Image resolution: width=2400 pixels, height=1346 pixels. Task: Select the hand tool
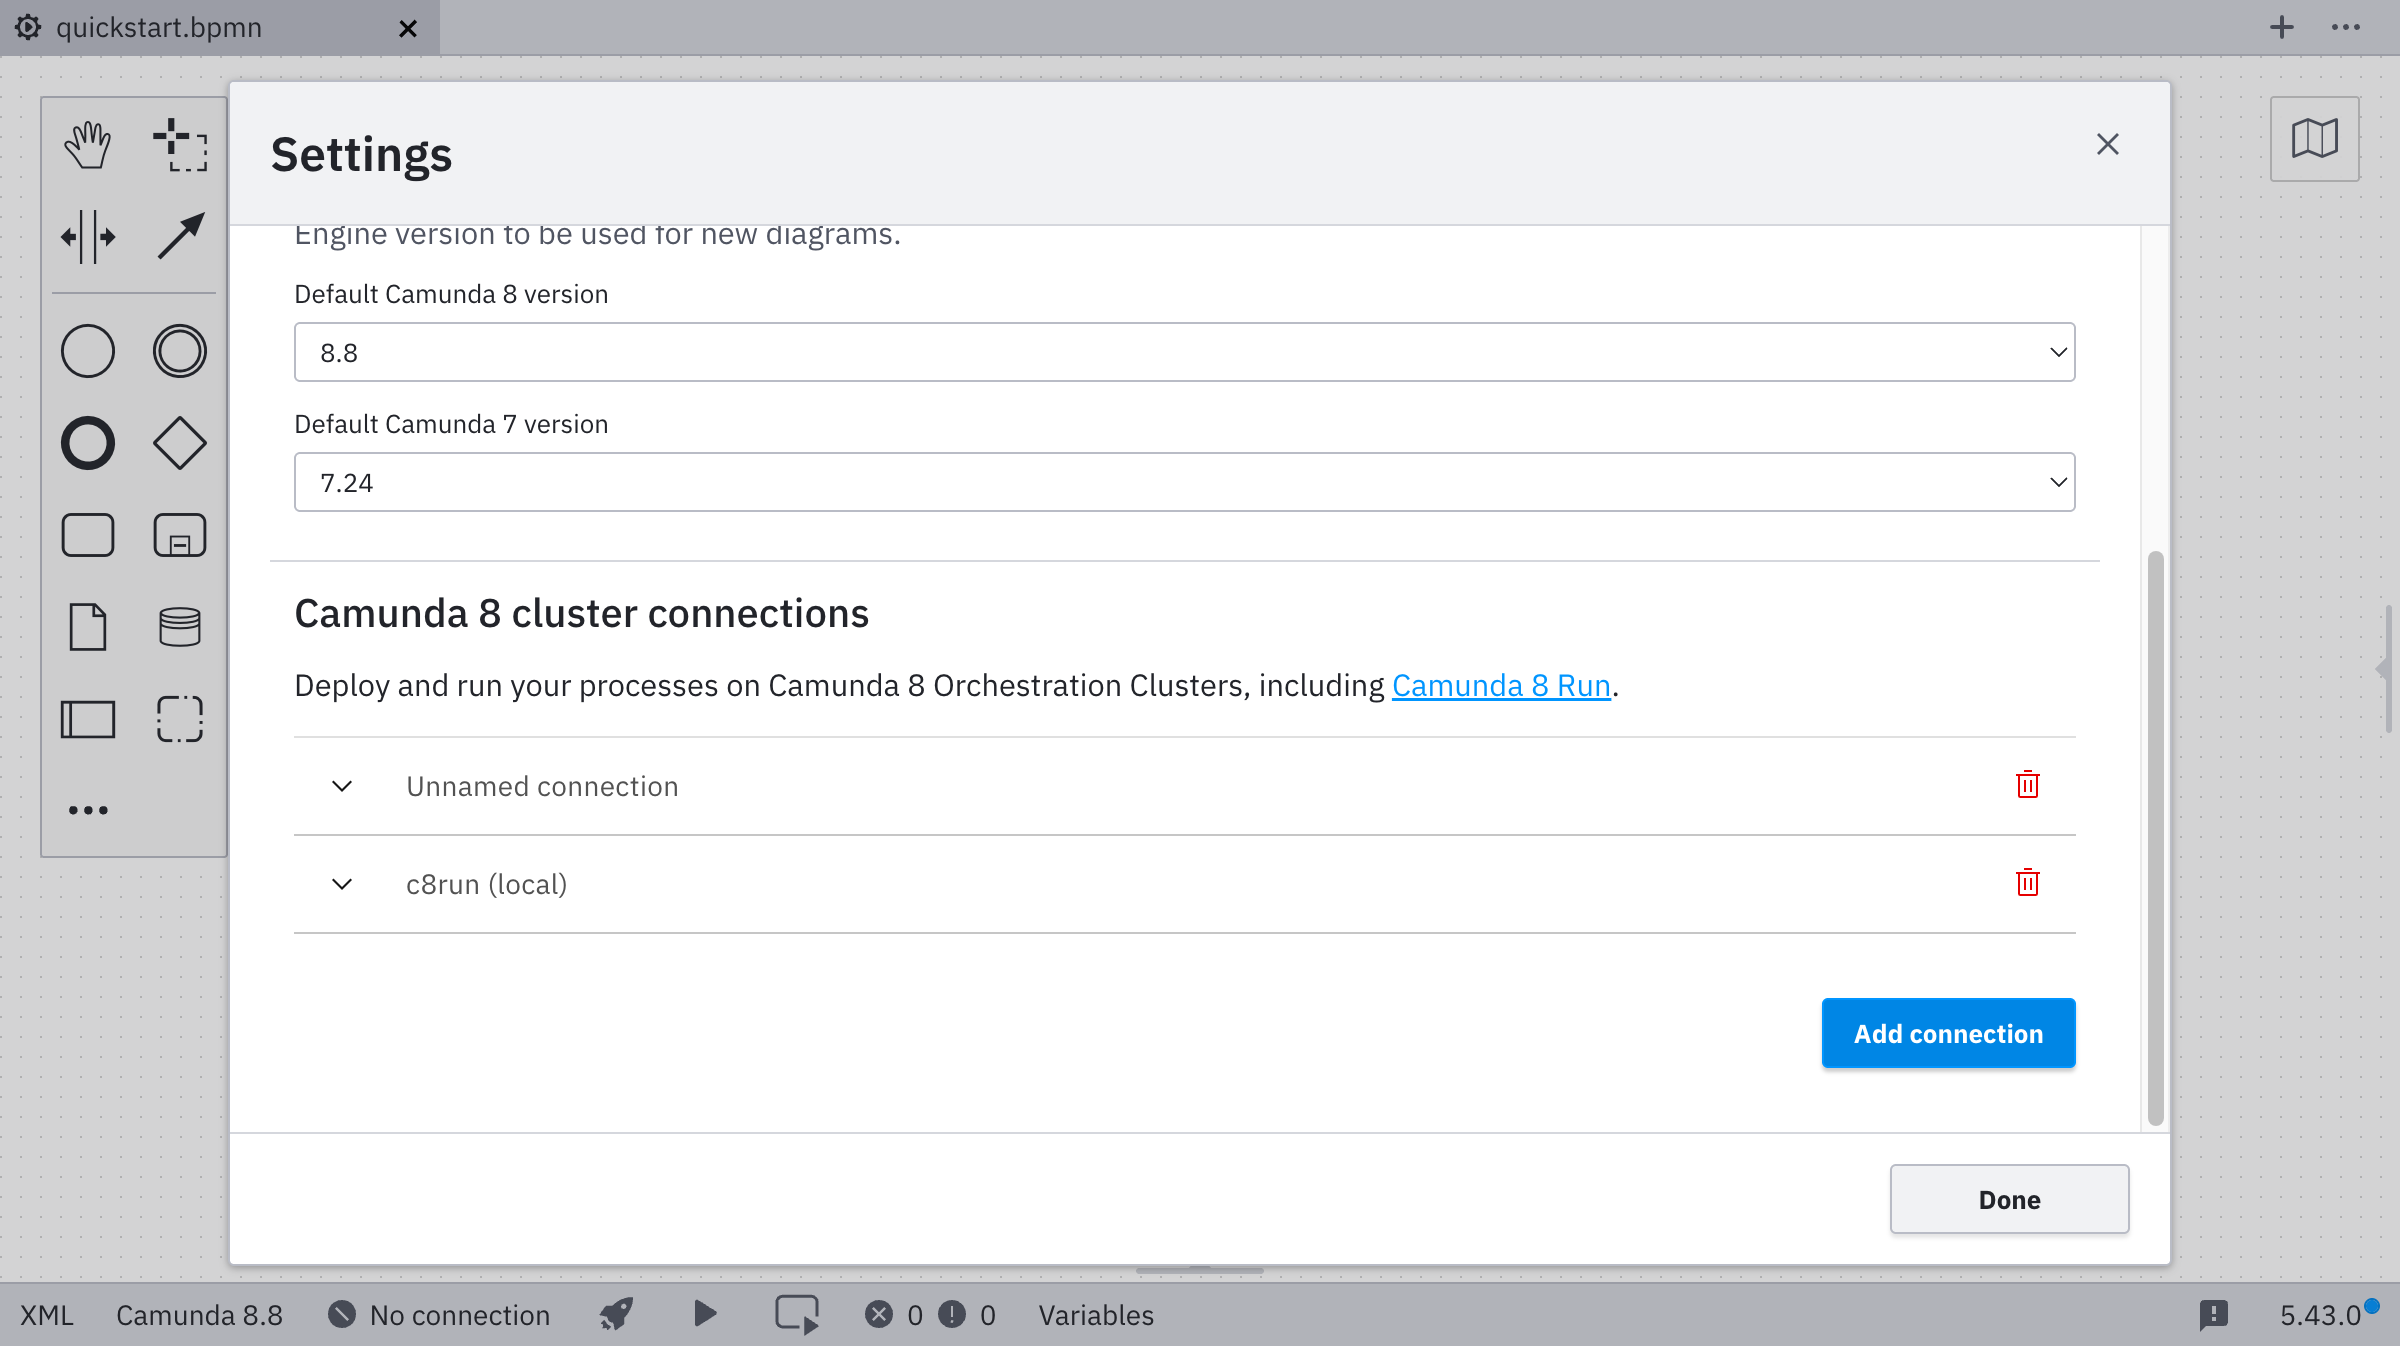click(x=87, y=143)
